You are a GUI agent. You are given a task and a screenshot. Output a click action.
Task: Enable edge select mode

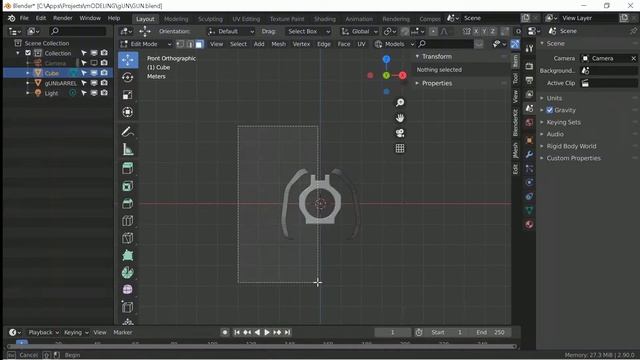pyautogui.click(x=190, y=44)
